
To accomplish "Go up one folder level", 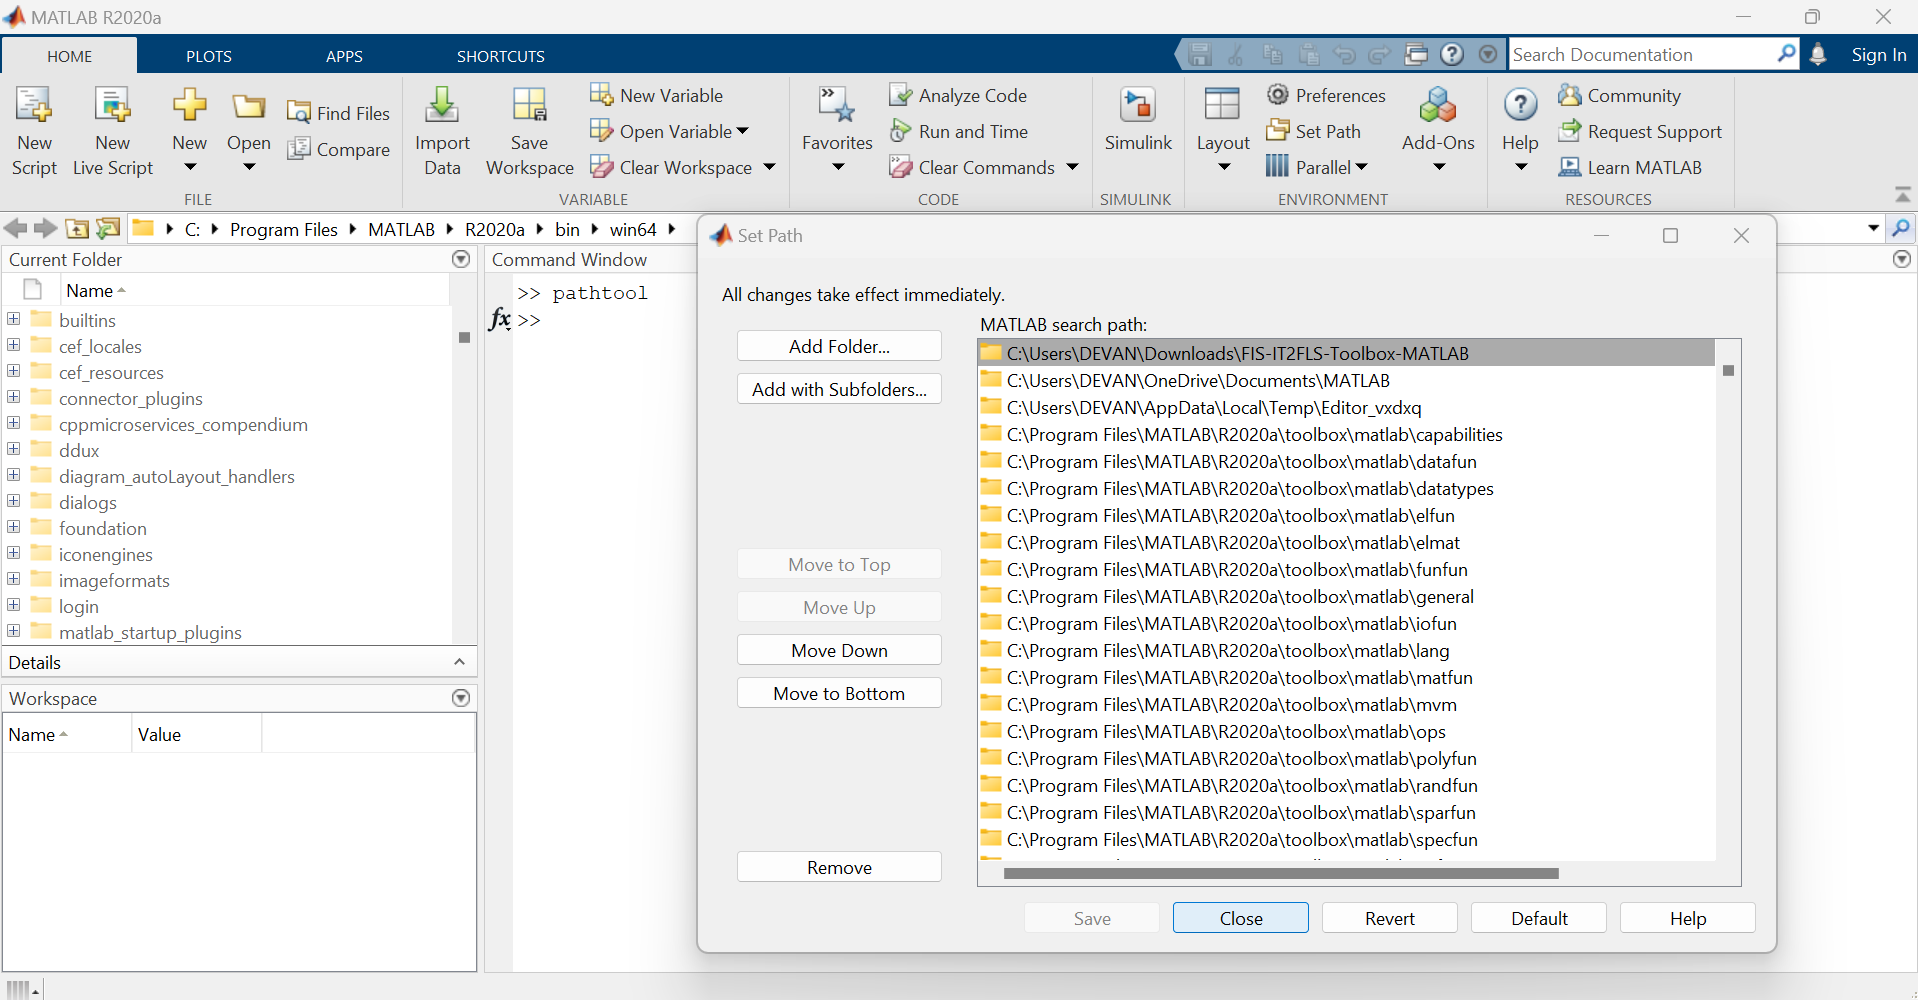I will (x=77, y=229).
